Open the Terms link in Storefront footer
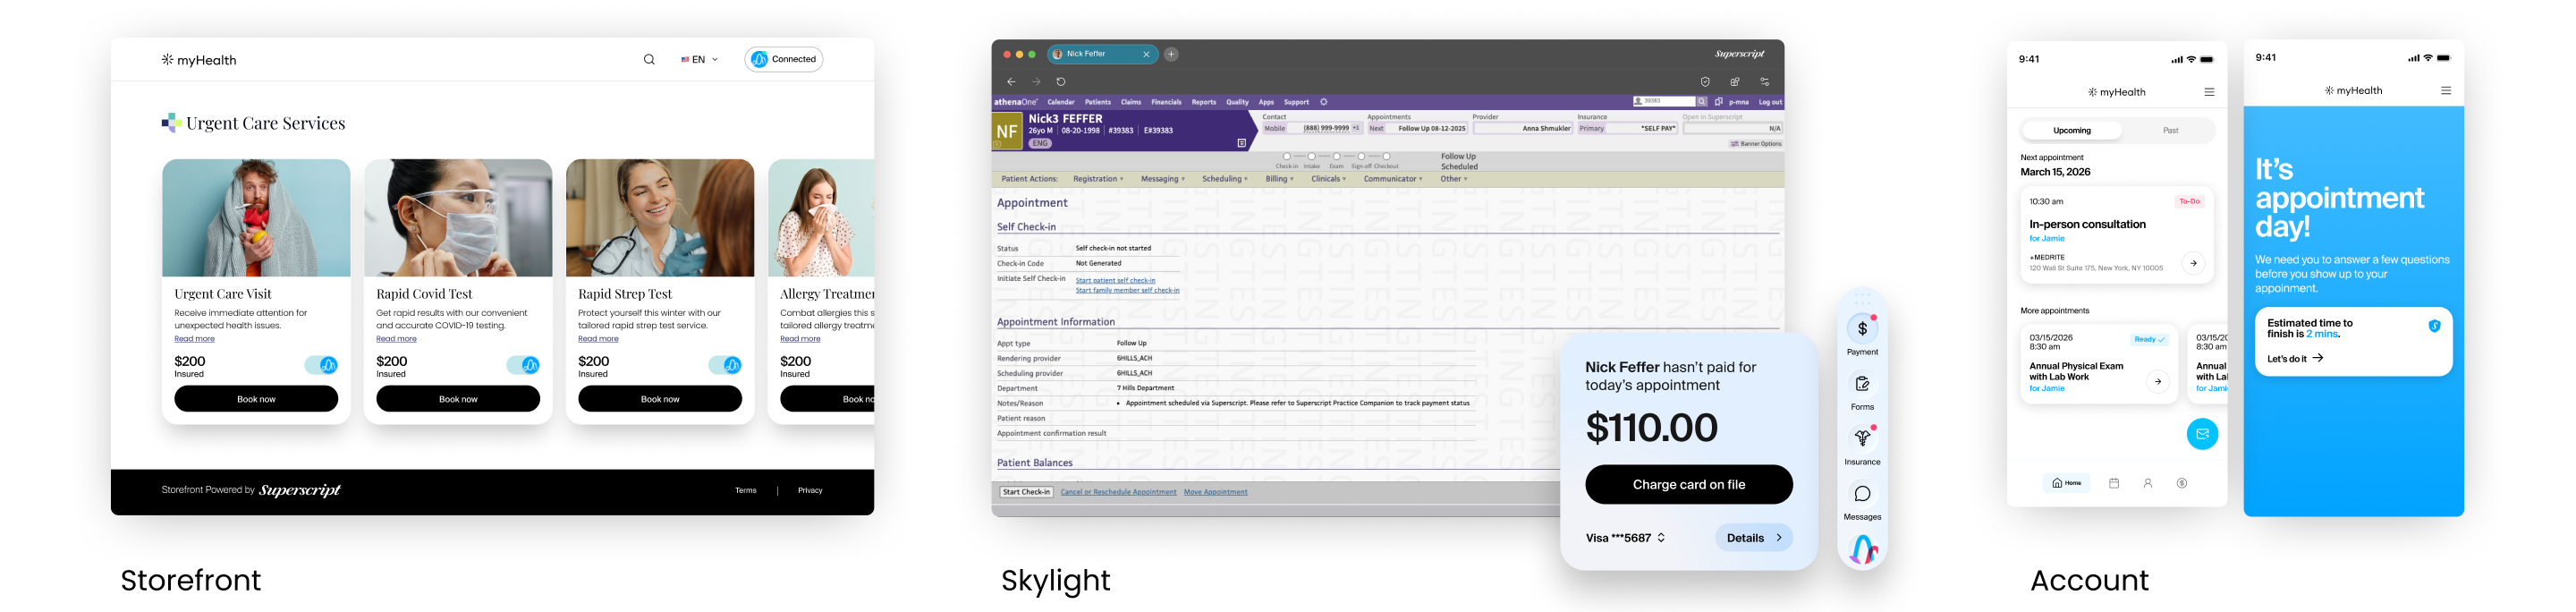The image size is (2576, 612). click(746, 491)
